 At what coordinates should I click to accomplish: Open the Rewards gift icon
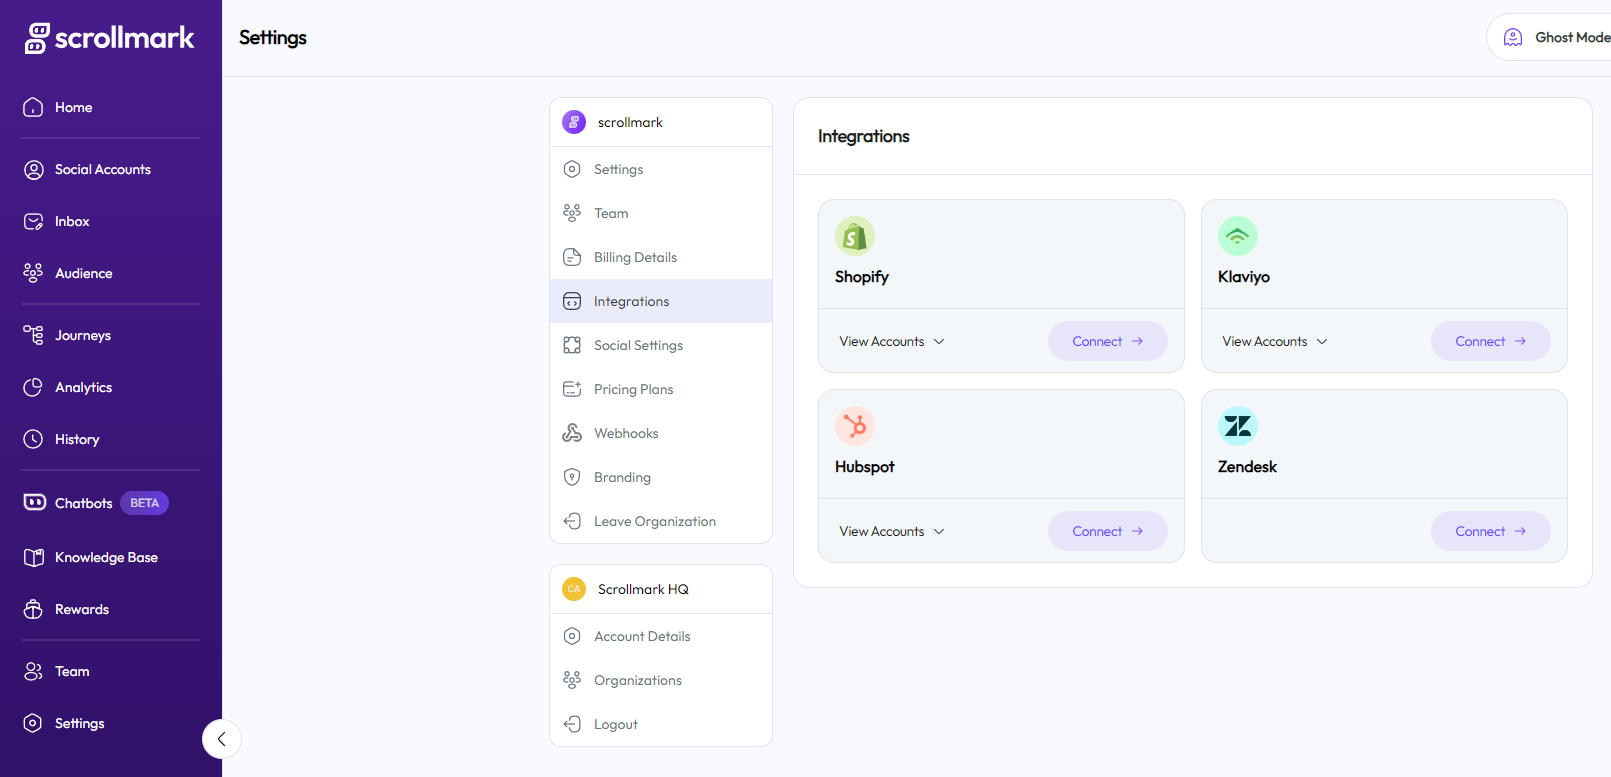pos(34,609)
